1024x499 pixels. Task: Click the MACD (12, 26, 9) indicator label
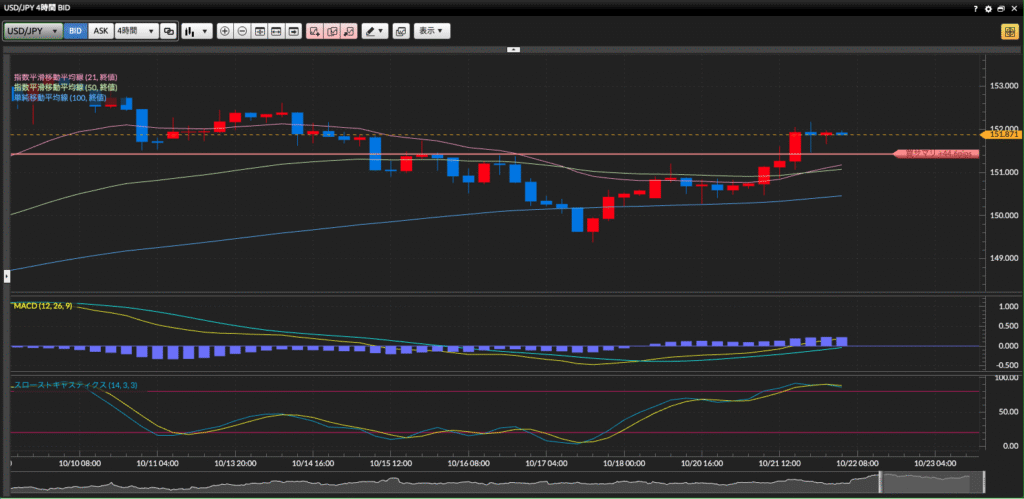[44, 304]
